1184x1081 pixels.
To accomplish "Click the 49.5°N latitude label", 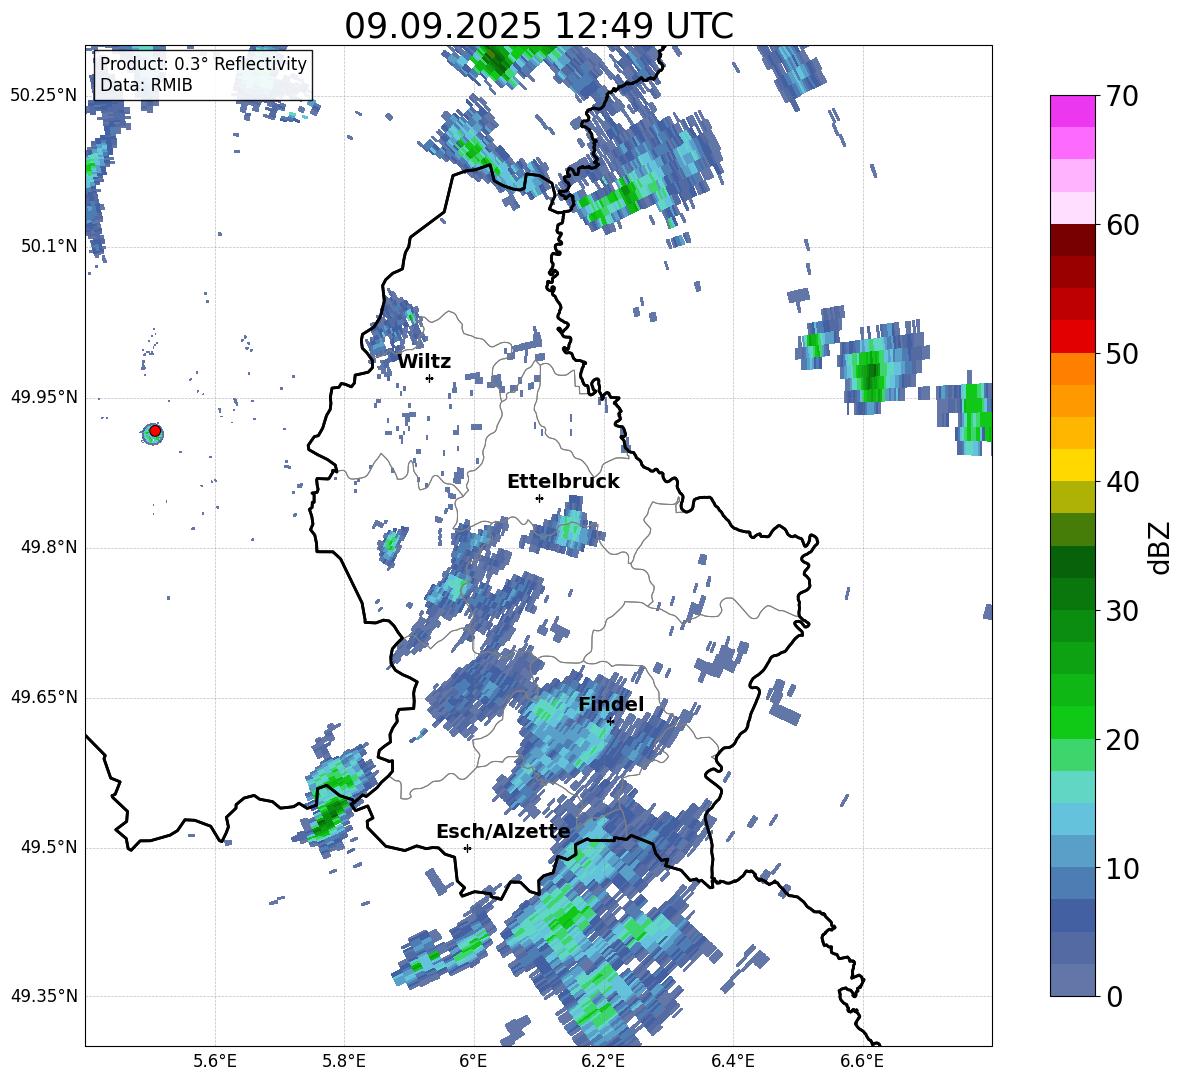I will [x=49, y=847].
